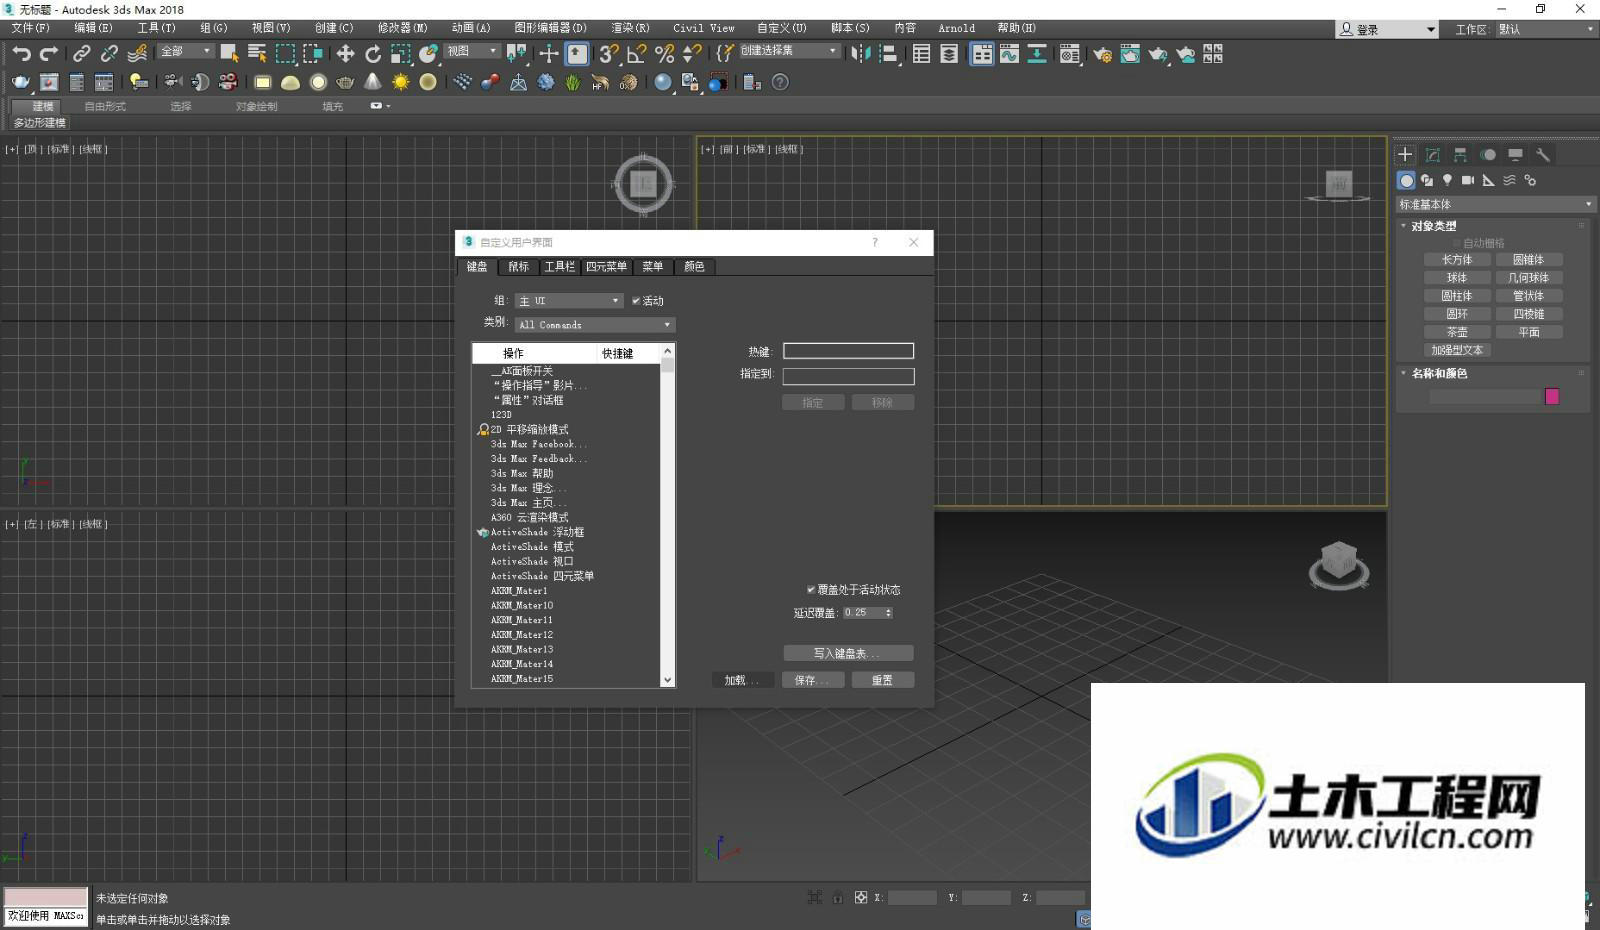
Task: Open the 类别 All Commands dropdown
Action: click(595, 324)
